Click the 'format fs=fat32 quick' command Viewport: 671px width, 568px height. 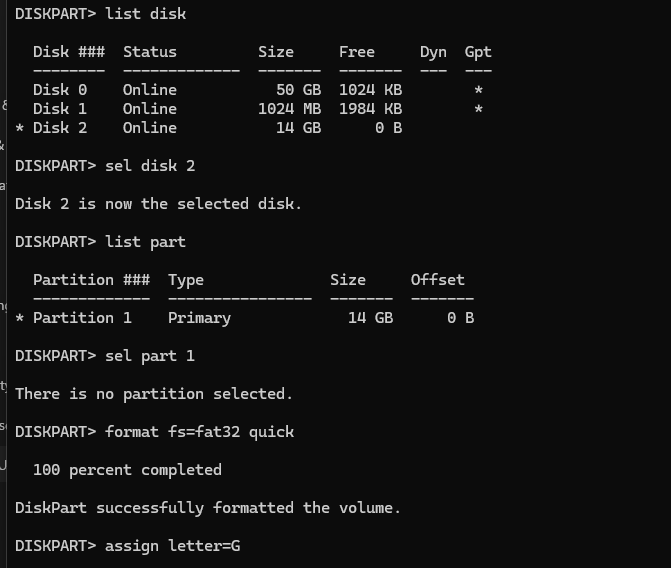point(199,432)
